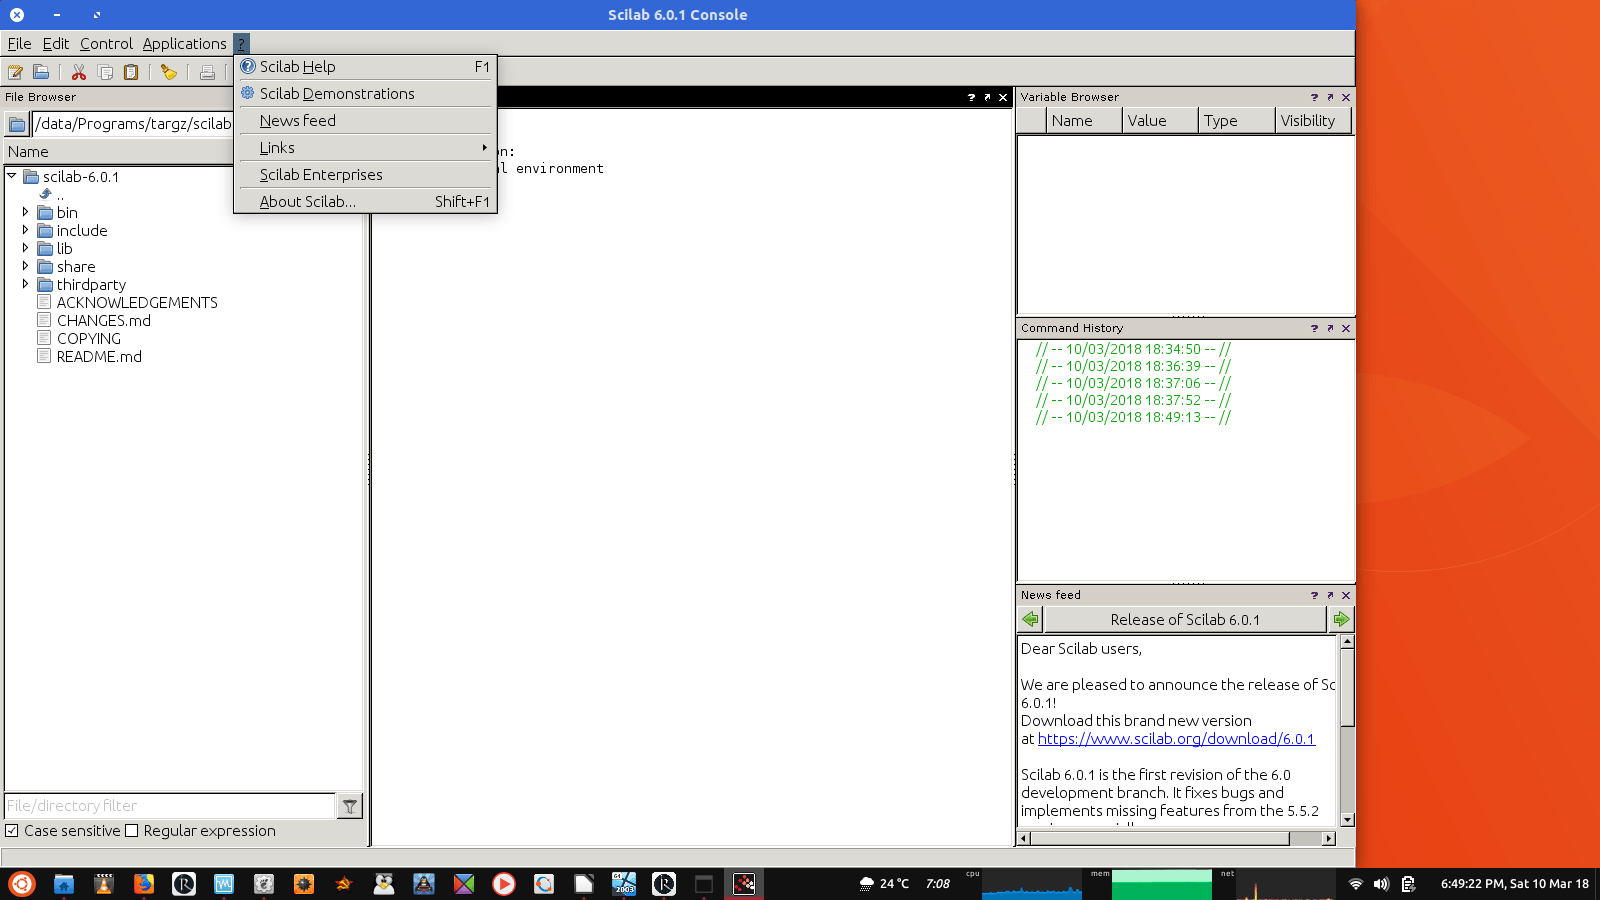Image resolution: width=1600 pixels, height=900 pixels.
Task: Click the Scilab icon in the taskbar
Action: click(744, 884)
